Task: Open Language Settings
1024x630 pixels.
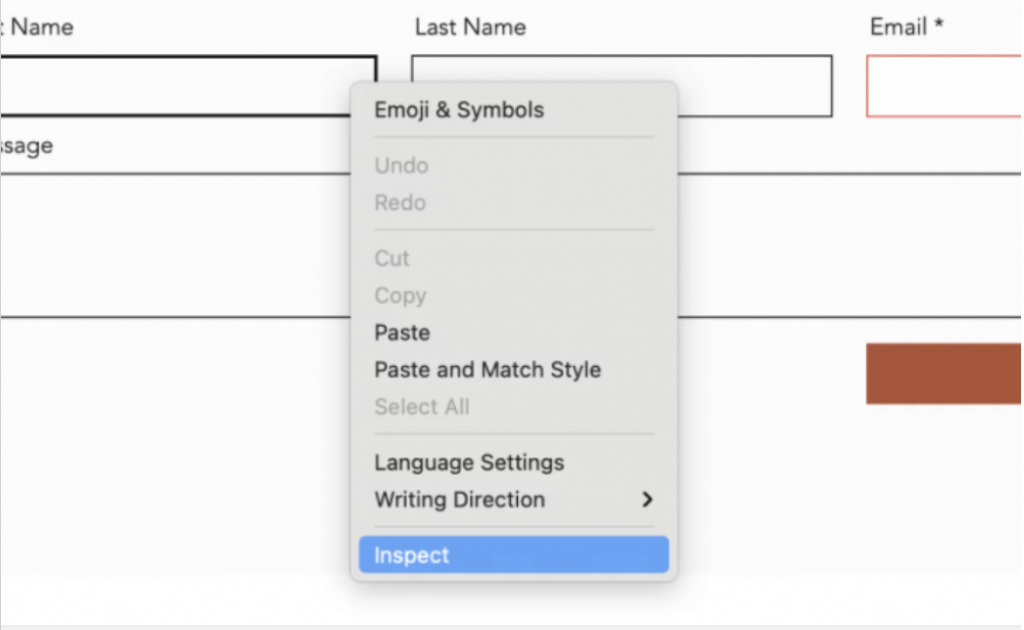Action: click(x=468, y=462)
